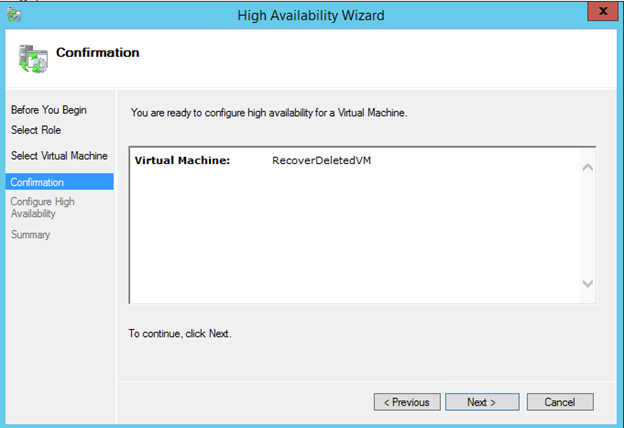The image size is (624, 428).
Task: Proceed by clicking the Next button
Action: click(481, 402)
